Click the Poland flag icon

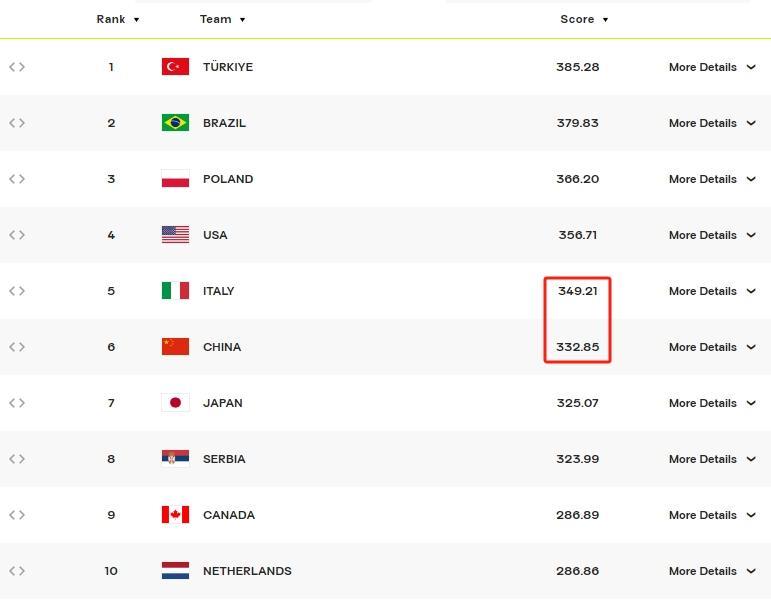(x=175, y=179)
